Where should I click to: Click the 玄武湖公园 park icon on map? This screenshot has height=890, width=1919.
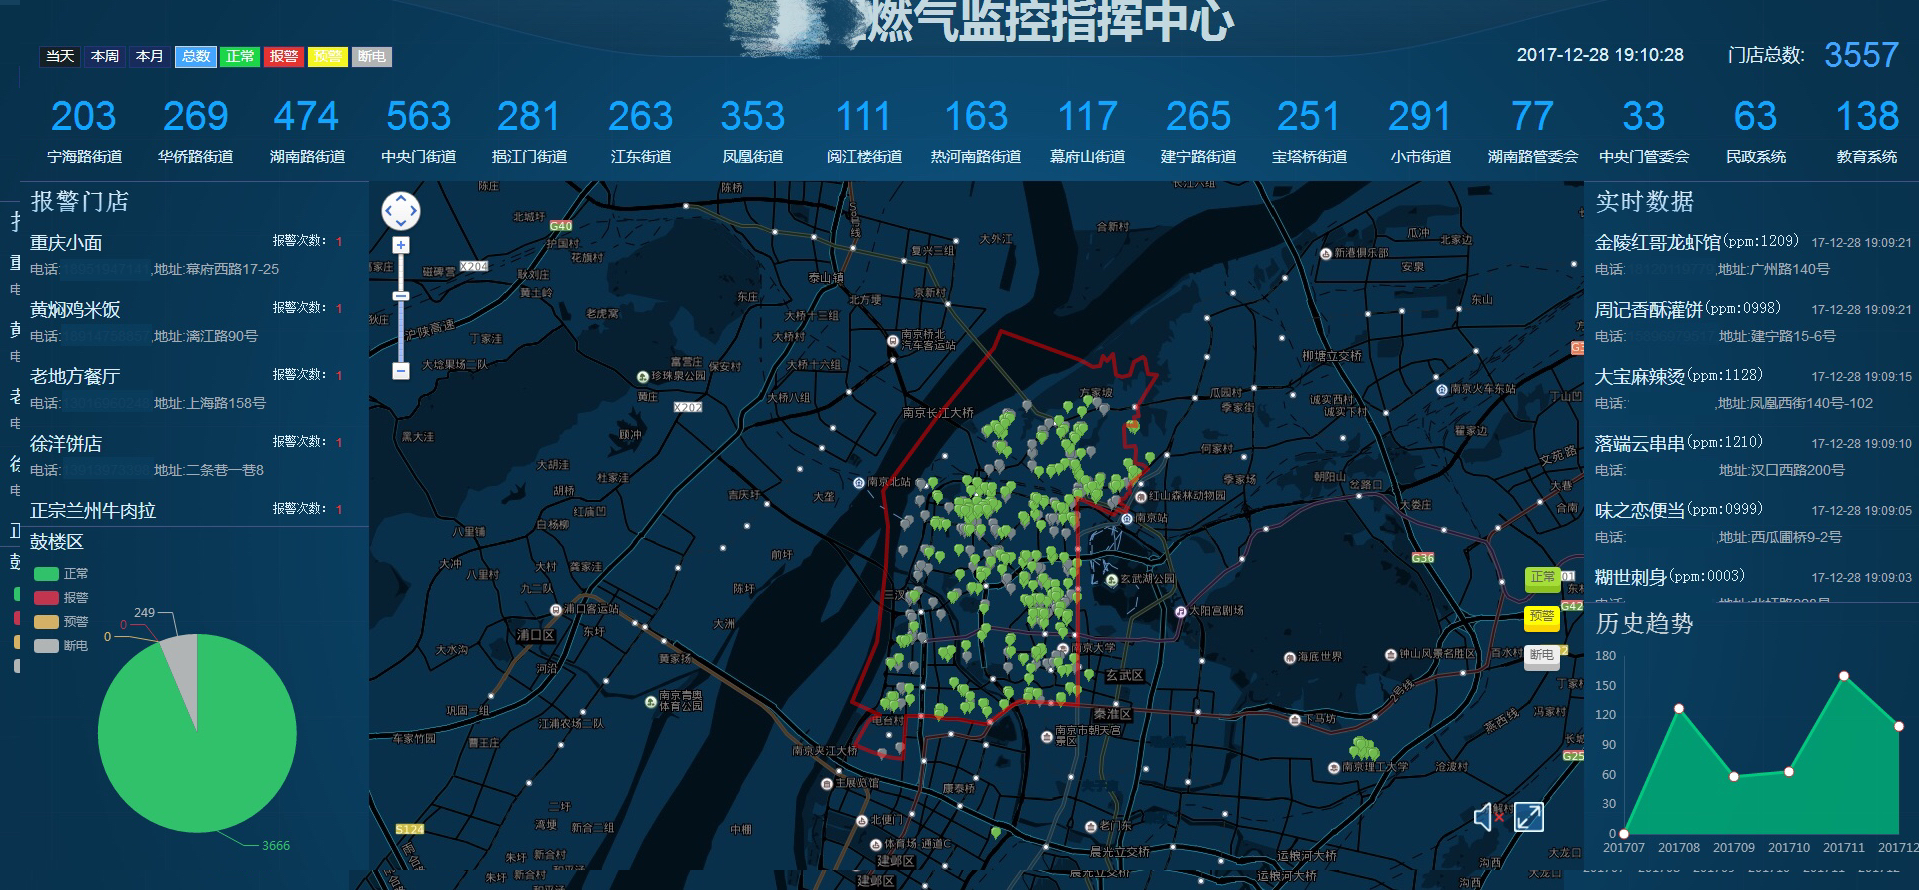[1113, 580]
